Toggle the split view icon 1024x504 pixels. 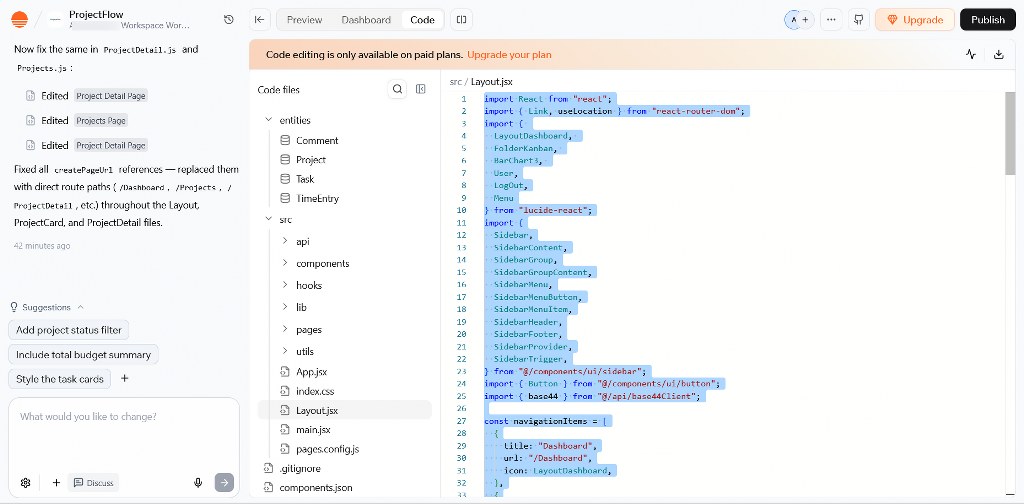tap(461, 20)
